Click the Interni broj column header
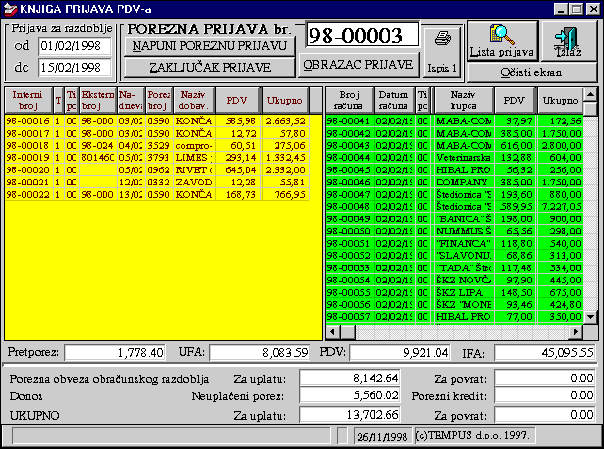 click(27, 101)
